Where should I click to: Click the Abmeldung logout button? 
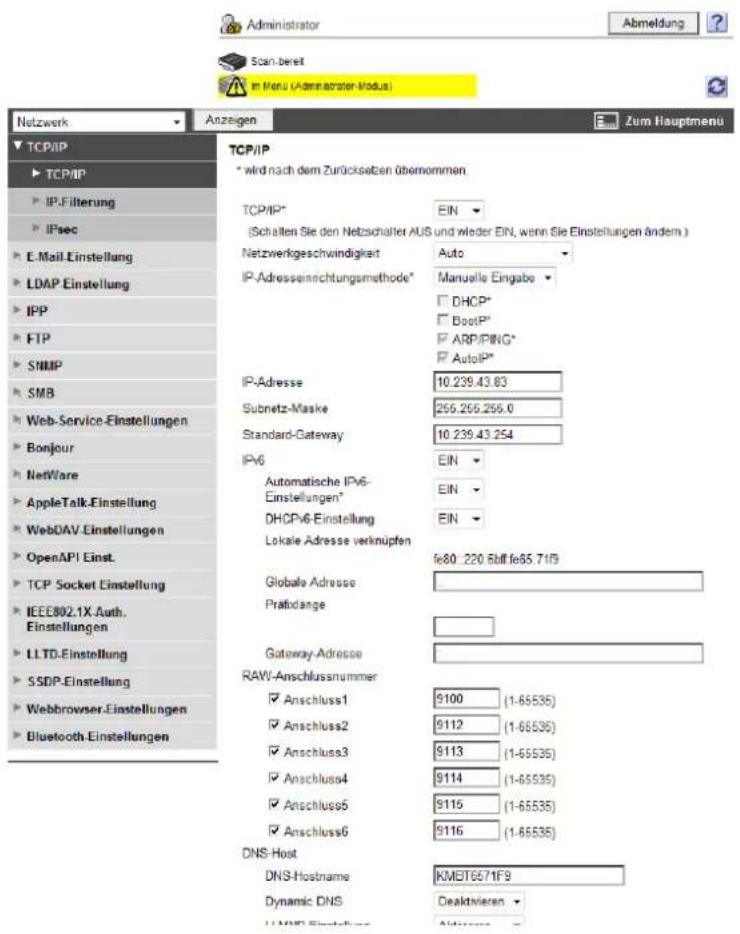coord(653,23)
